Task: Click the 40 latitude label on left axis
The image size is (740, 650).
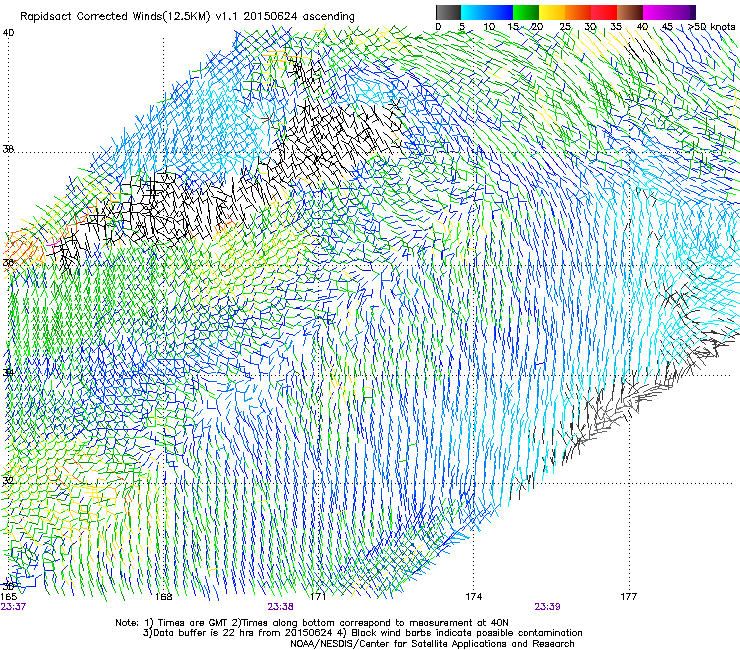Action: (x=8, y=33)
